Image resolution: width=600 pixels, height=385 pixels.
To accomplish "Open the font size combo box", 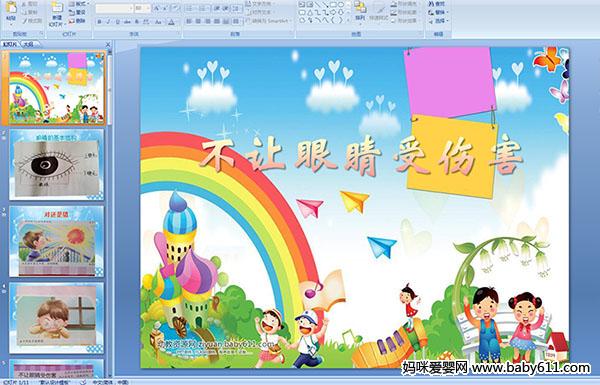I will point(142,8).
